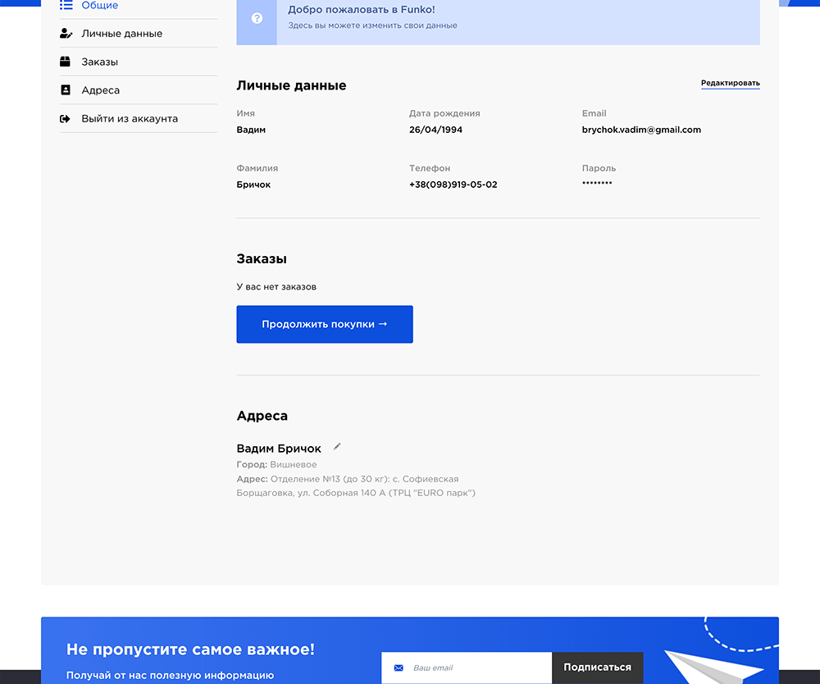Click the envelope icon in the email field
The width and height of the screenshot is (820, 684).
tap(398, 668)
